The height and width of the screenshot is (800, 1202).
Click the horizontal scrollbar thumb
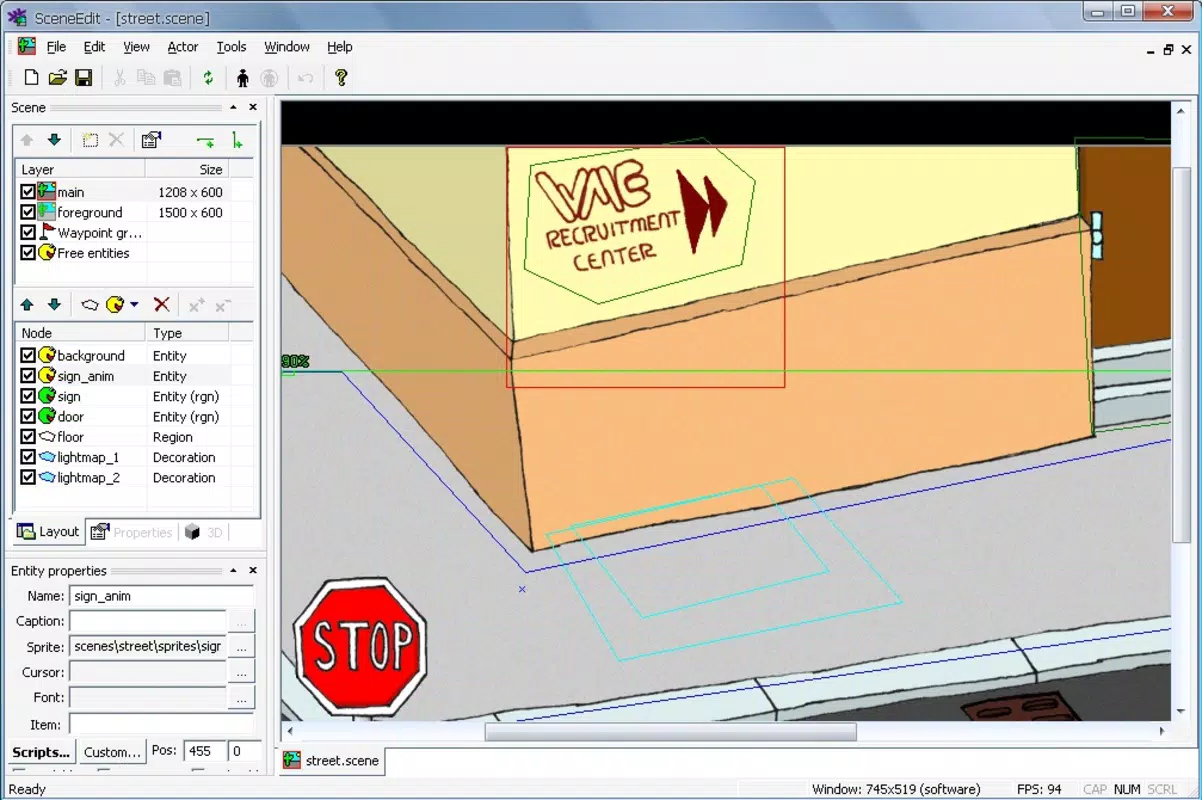tap(670, 732)
